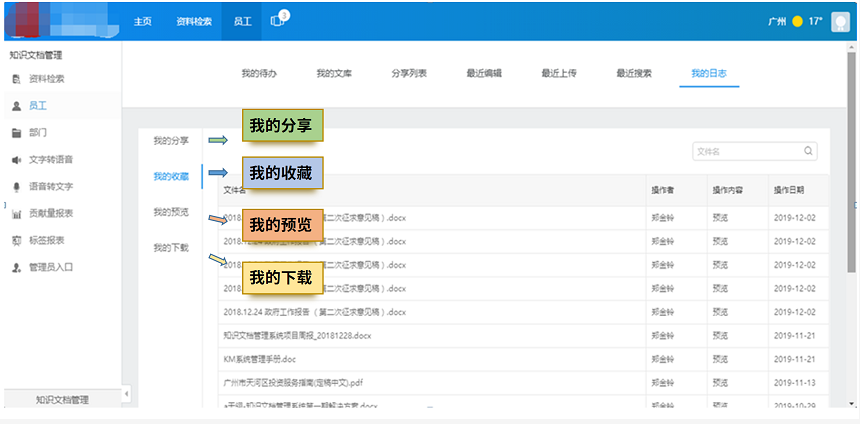Click the 部门 folder icon in sidebar
The image size is (860, 424).
point(17,132)
